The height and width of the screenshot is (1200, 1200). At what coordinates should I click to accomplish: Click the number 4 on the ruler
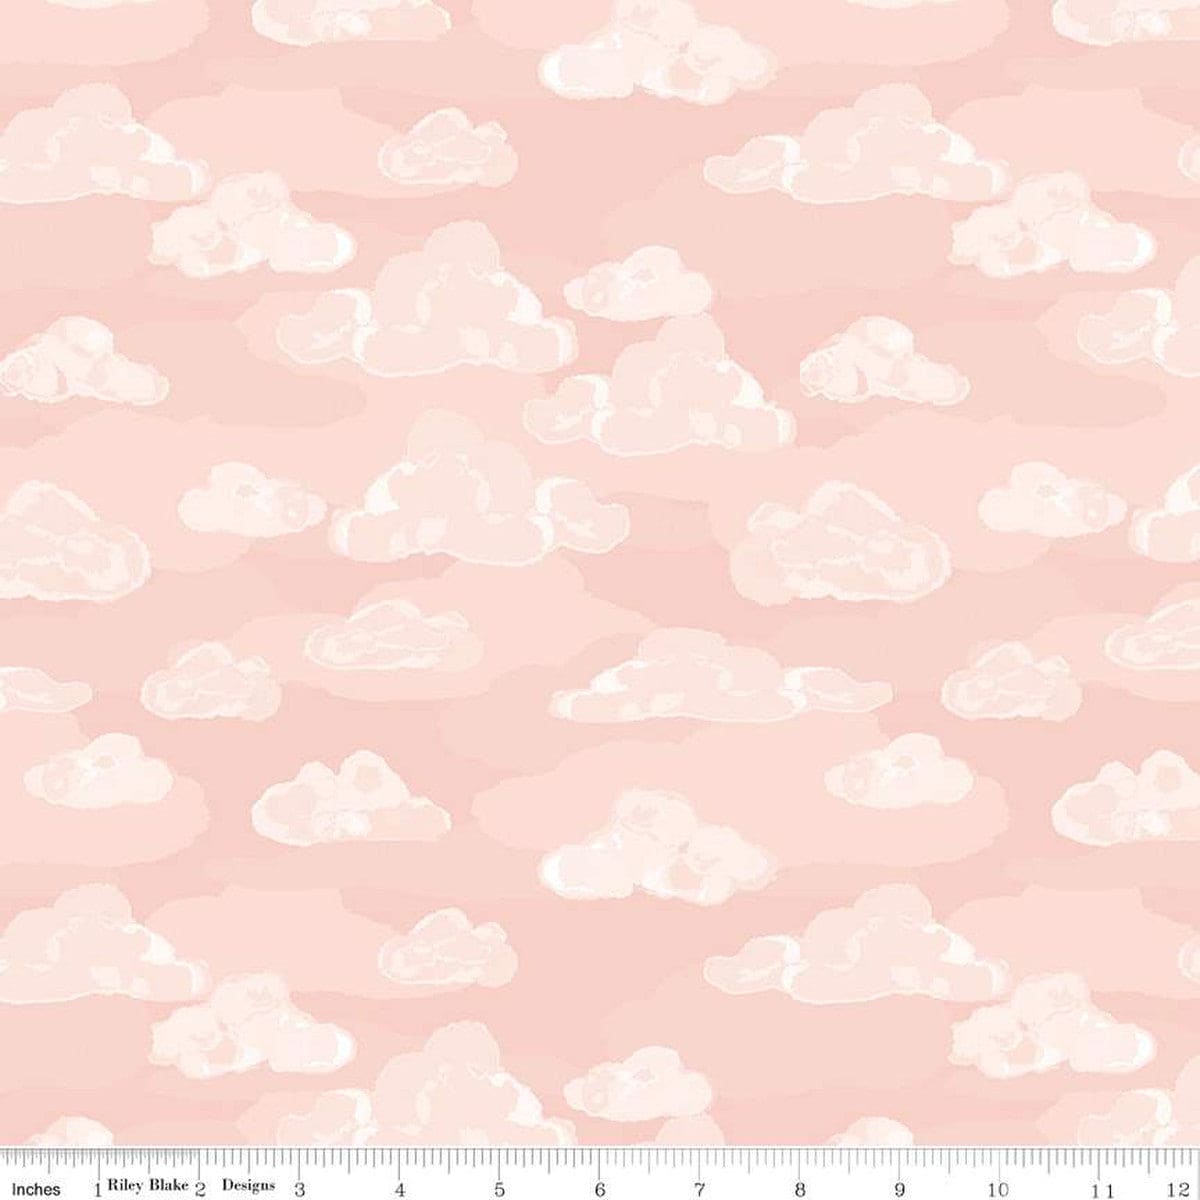click(399, 1189)
